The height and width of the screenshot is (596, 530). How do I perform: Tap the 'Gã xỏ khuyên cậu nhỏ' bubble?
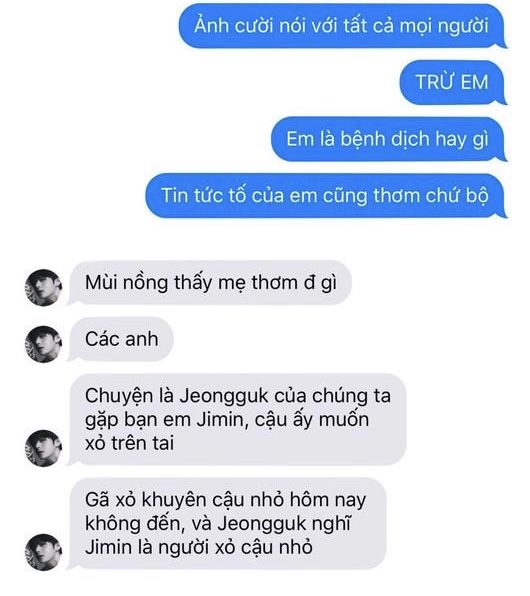227,524
